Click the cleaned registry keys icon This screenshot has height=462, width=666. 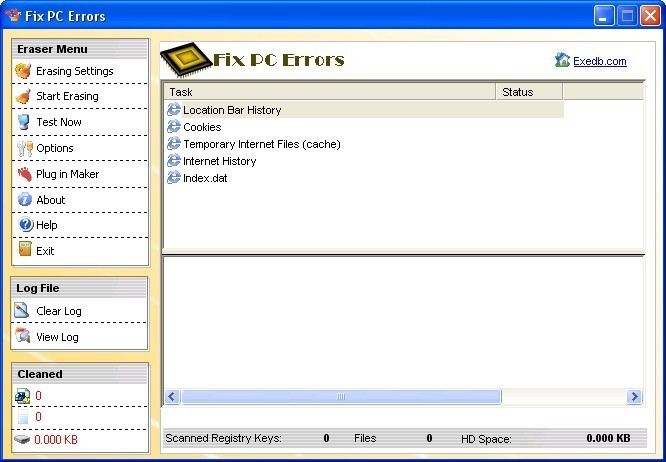coord(22,396)
